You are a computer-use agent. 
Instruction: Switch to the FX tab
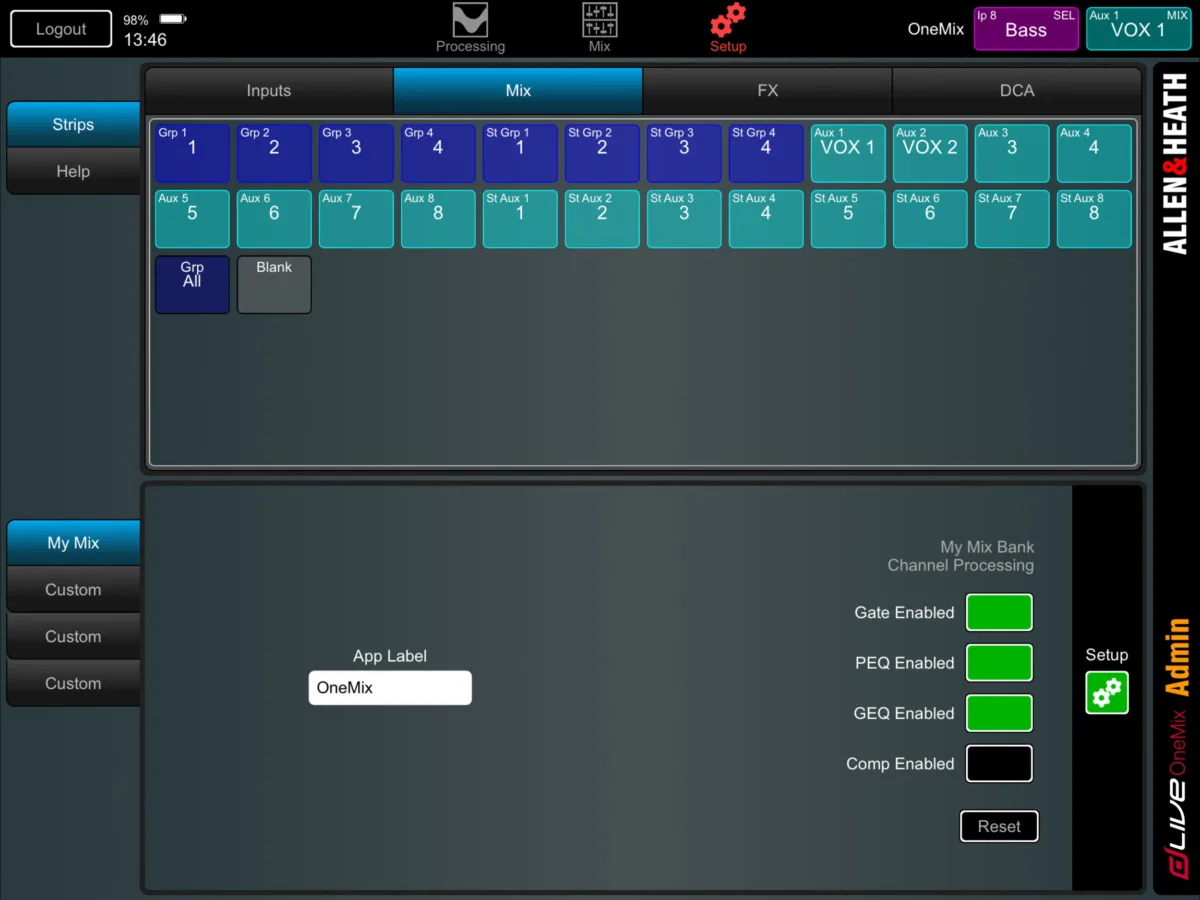click(x=767, y=90)
